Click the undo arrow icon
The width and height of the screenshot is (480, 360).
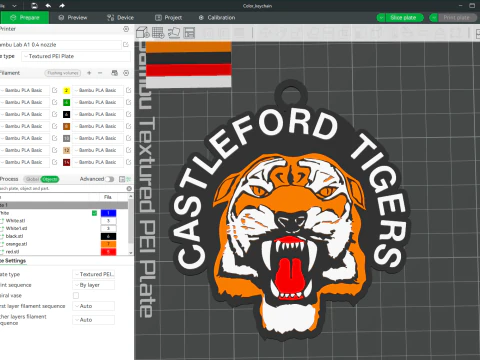[48, 6]
